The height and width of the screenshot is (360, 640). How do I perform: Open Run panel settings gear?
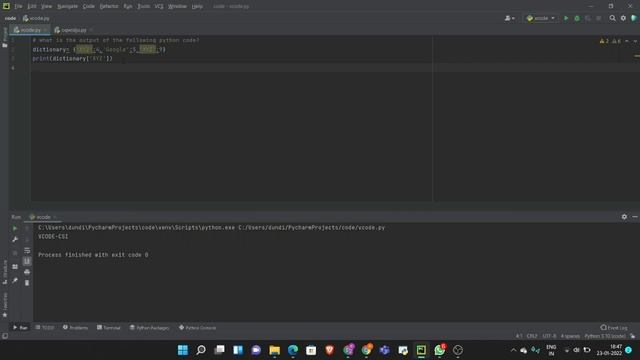point(624,217)
